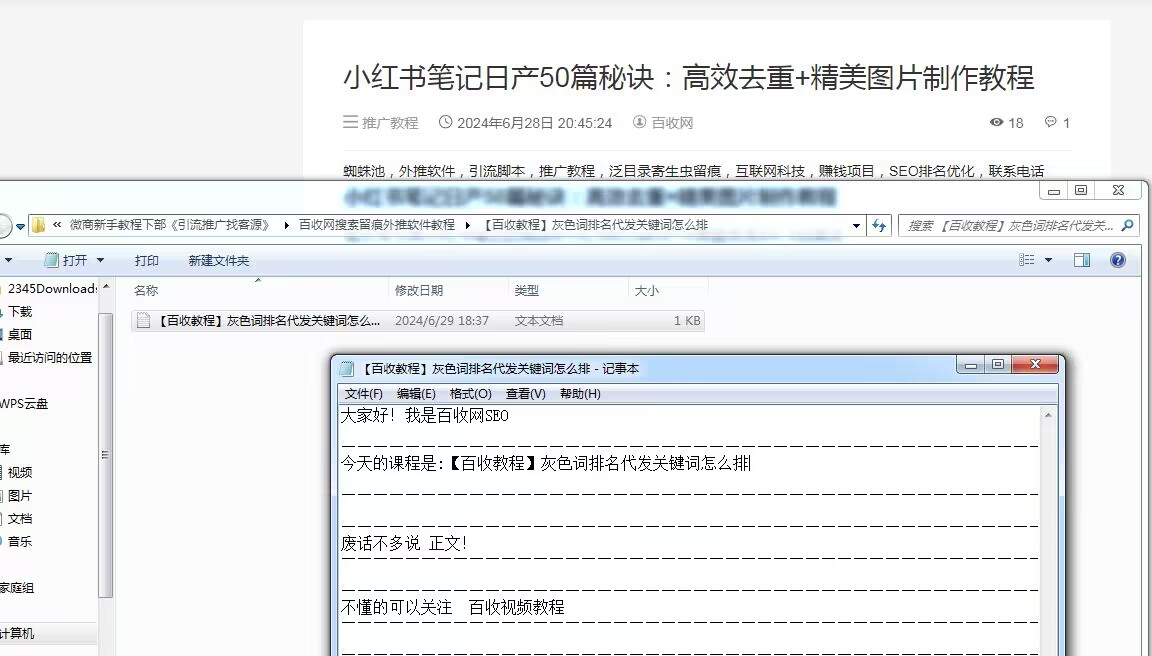This screenshot has height=656, width=1152.
Task: Open 推广教程 category link on webpage
Action: (390, 123)
